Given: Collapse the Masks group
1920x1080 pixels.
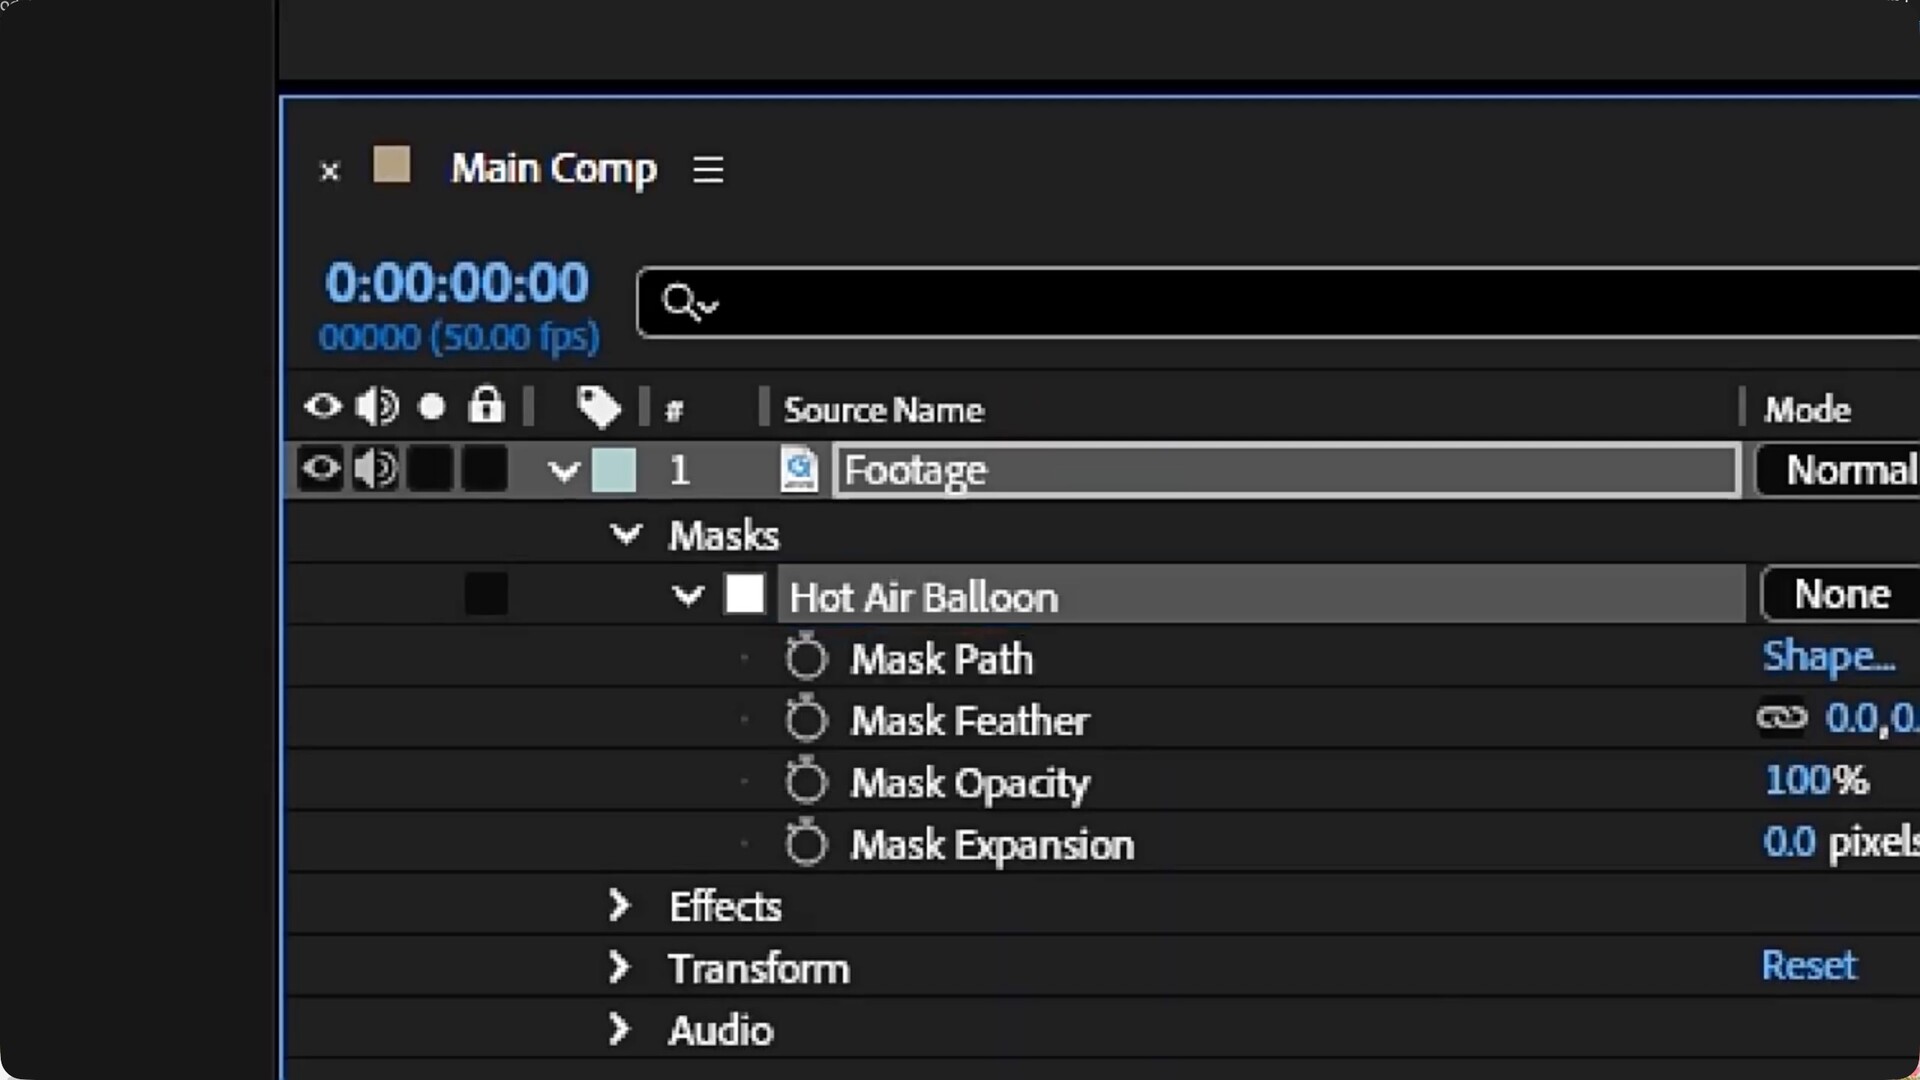Looking at the screenshot, I should pos(626,535).
